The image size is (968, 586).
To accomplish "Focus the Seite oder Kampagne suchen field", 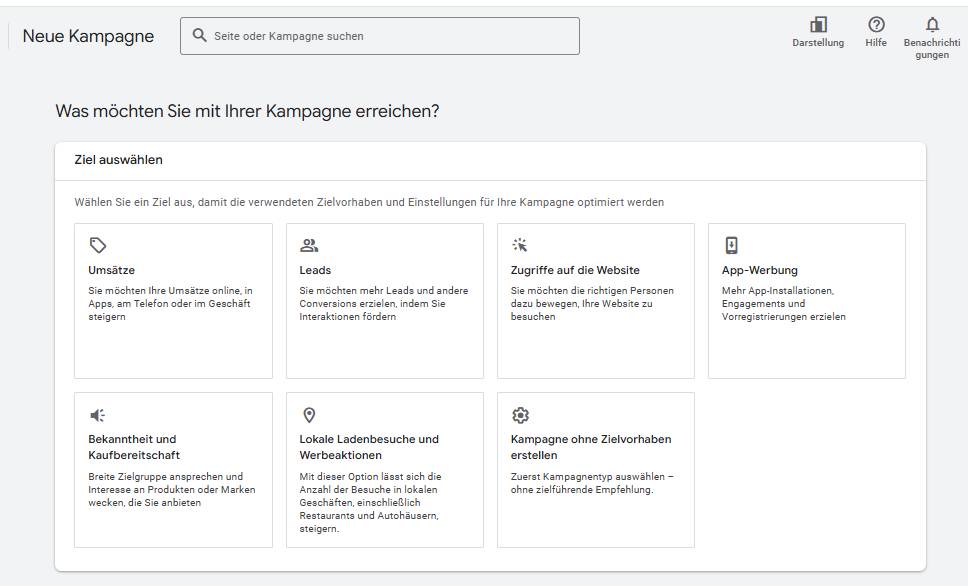I will (x=380, y=36).
